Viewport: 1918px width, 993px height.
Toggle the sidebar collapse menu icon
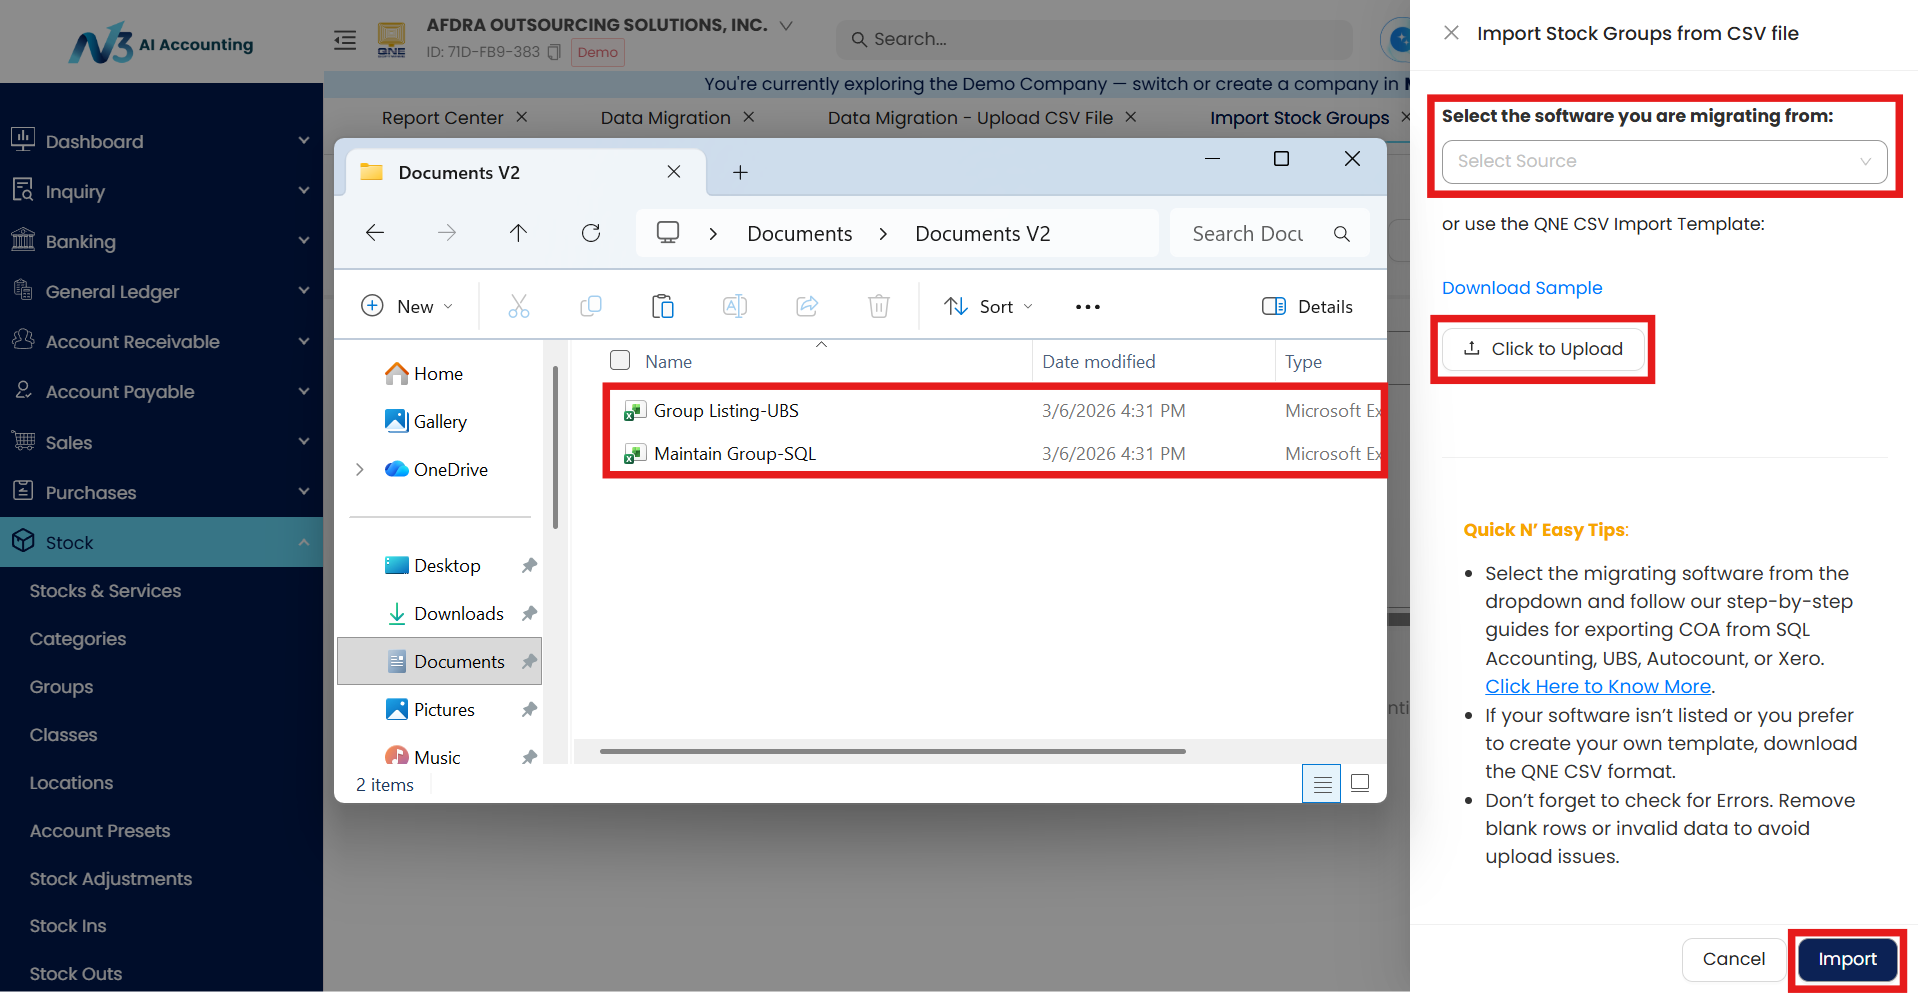345,40
